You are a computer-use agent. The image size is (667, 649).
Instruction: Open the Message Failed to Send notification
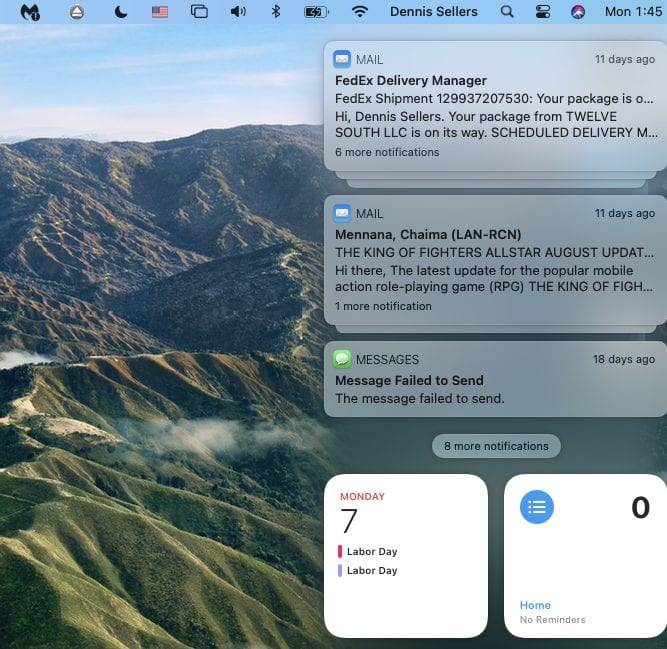(x=495, y=380)
